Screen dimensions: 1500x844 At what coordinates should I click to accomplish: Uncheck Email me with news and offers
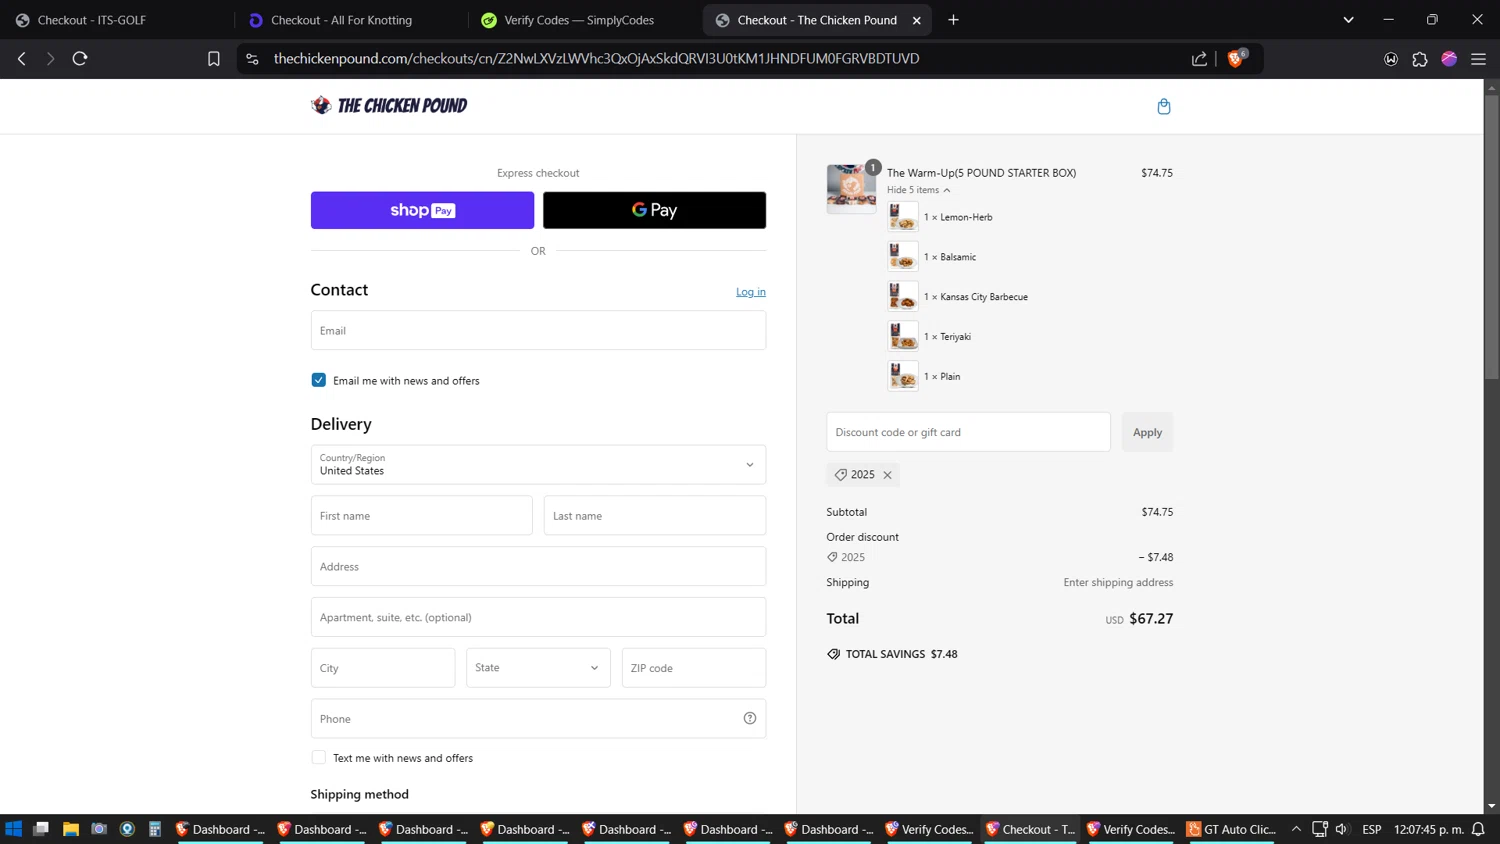318,380
